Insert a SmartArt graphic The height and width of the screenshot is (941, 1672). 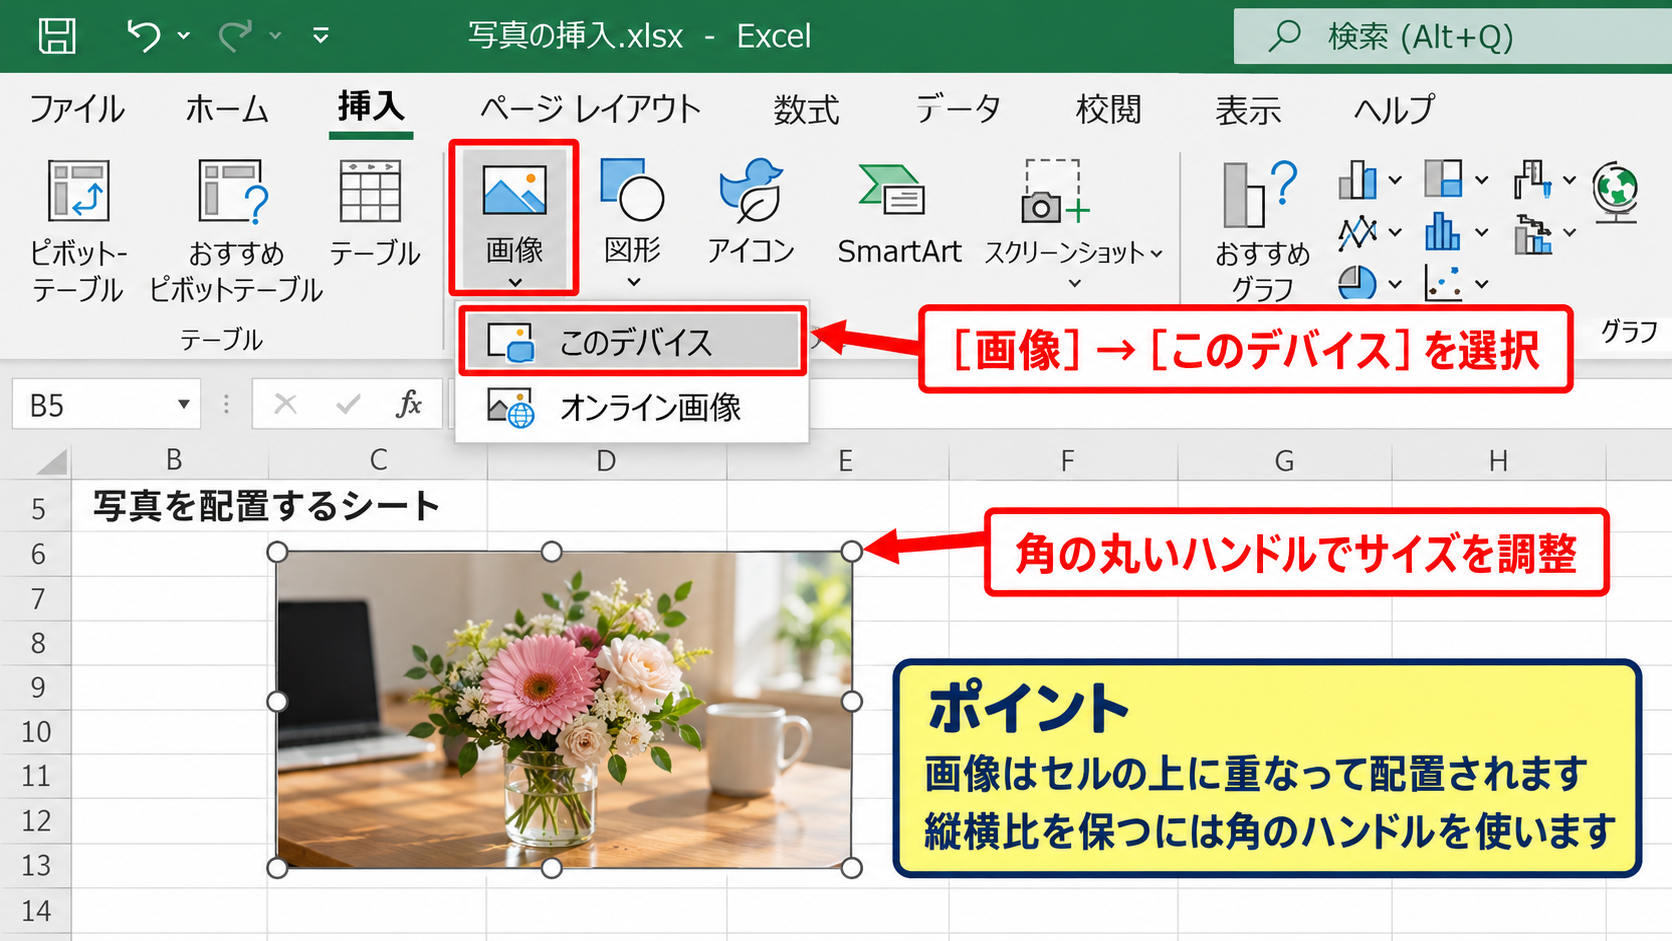(899, 215)
